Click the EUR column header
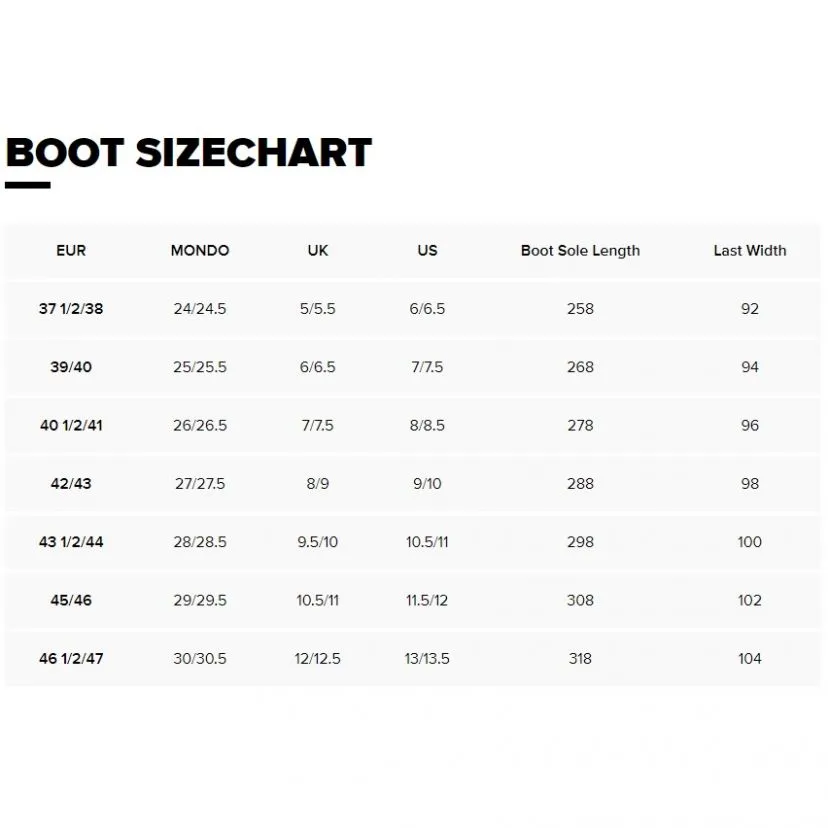This screenshot has width=828, height=828. tap(71, 251)
